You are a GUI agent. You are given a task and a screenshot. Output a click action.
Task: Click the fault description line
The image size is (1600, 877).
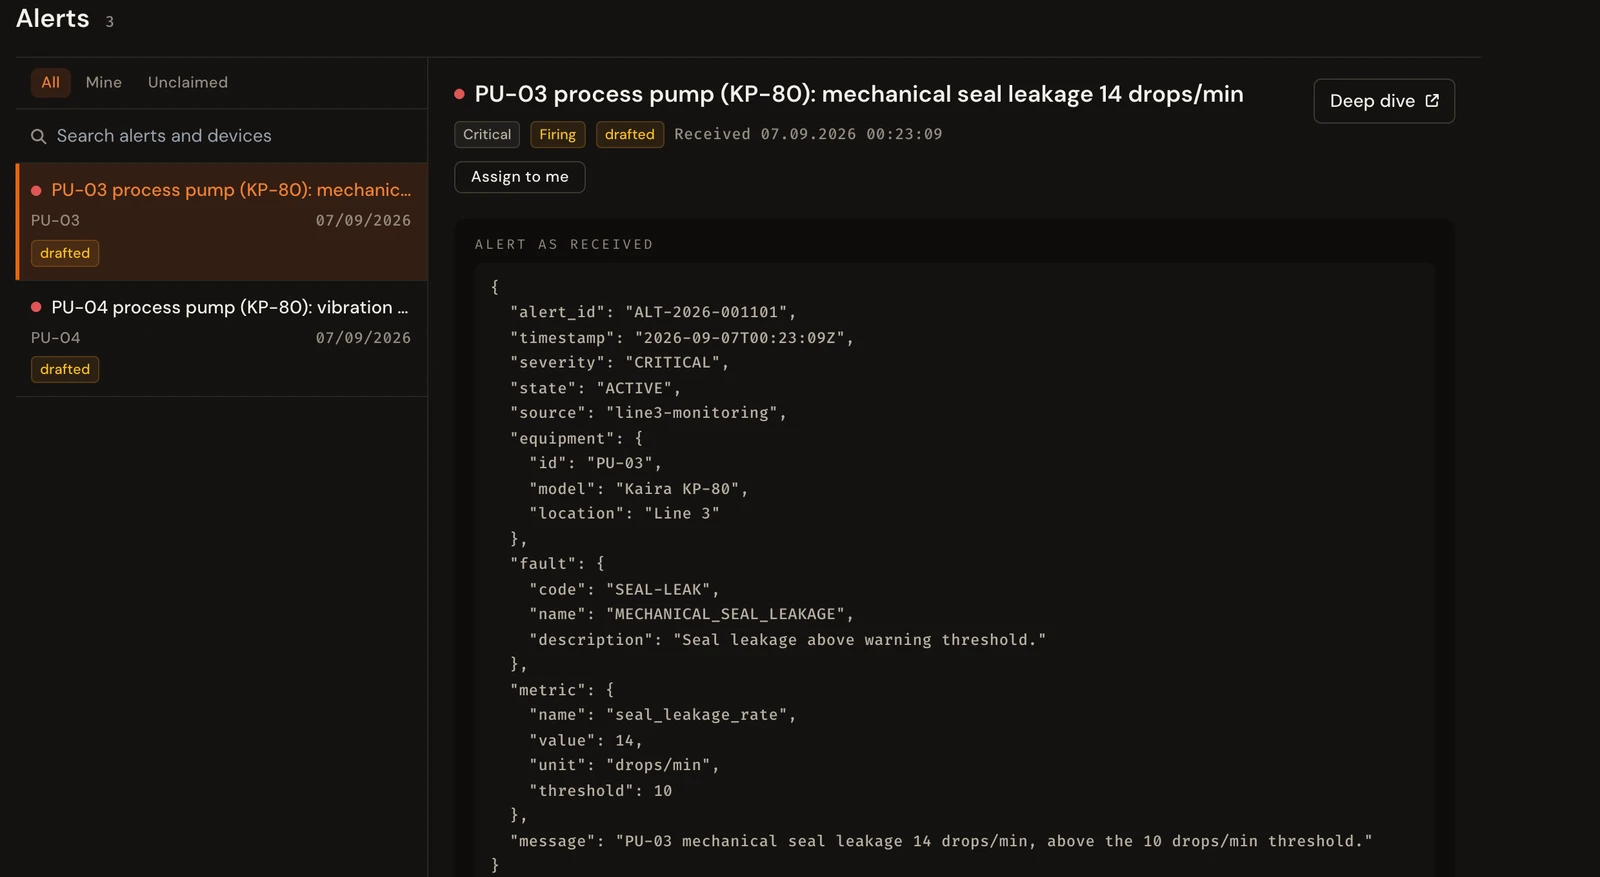[x=788, y=639]
